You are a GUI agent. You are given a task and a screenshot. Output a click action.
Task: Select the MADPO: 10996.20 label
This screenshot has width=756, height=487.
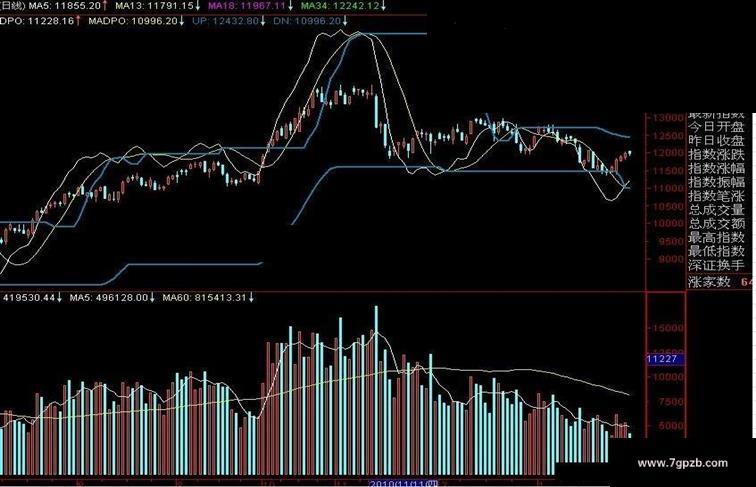[133, 21]
